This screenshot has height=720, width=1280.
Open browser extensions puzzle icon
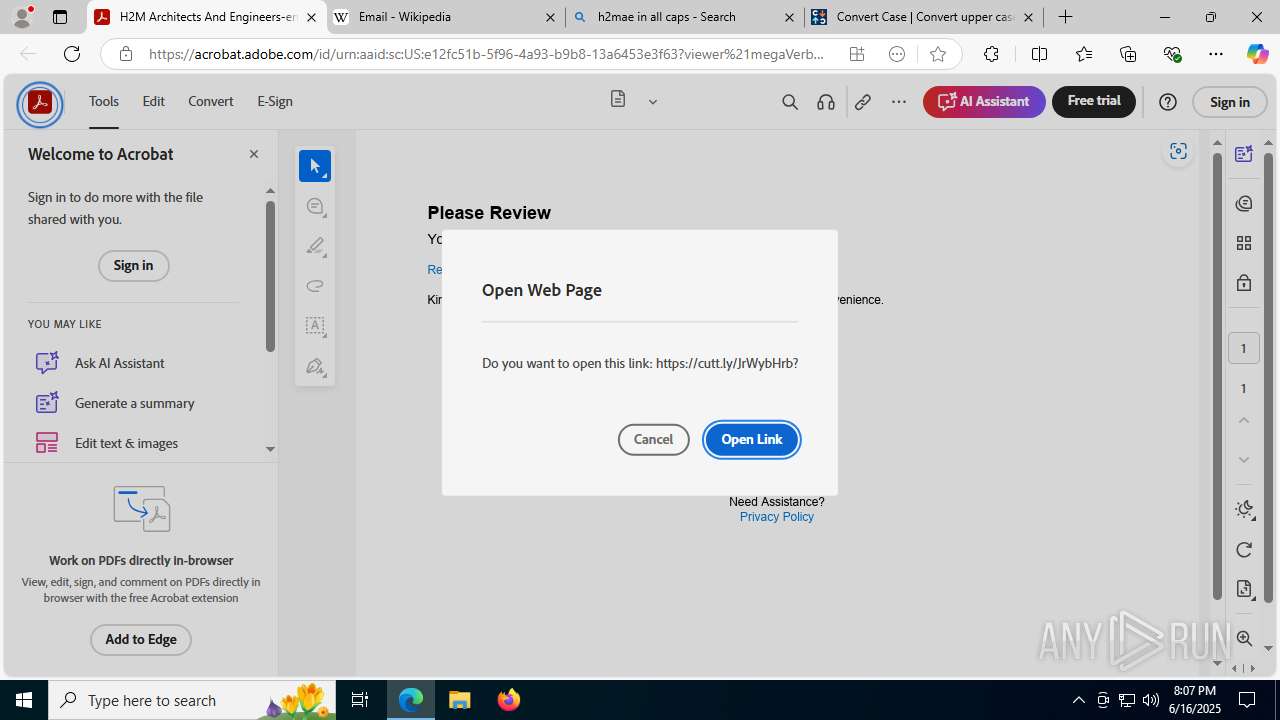coord(991,54)
